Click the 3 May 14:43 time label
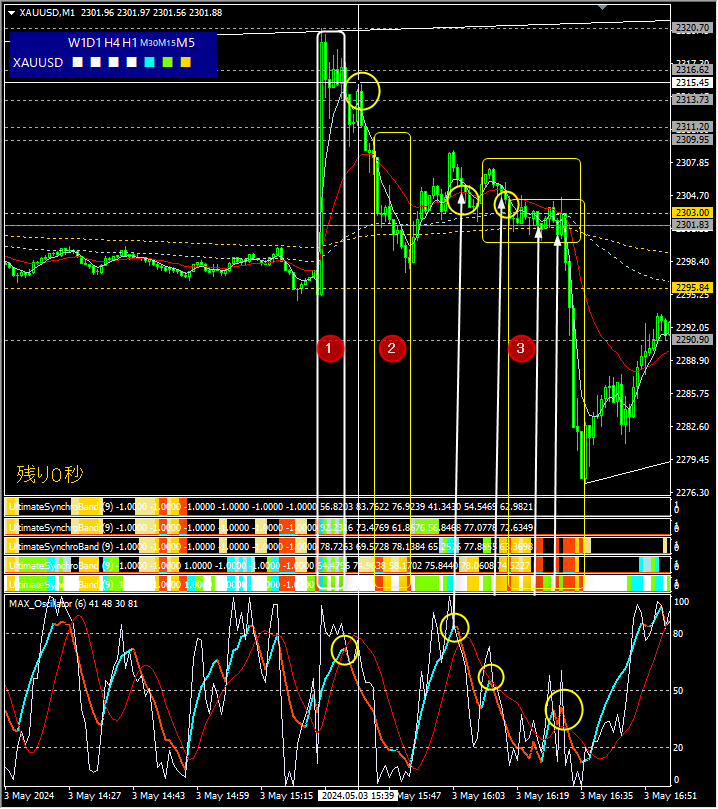This screenshot has width=718, height=809. click(x=158, y=796)
